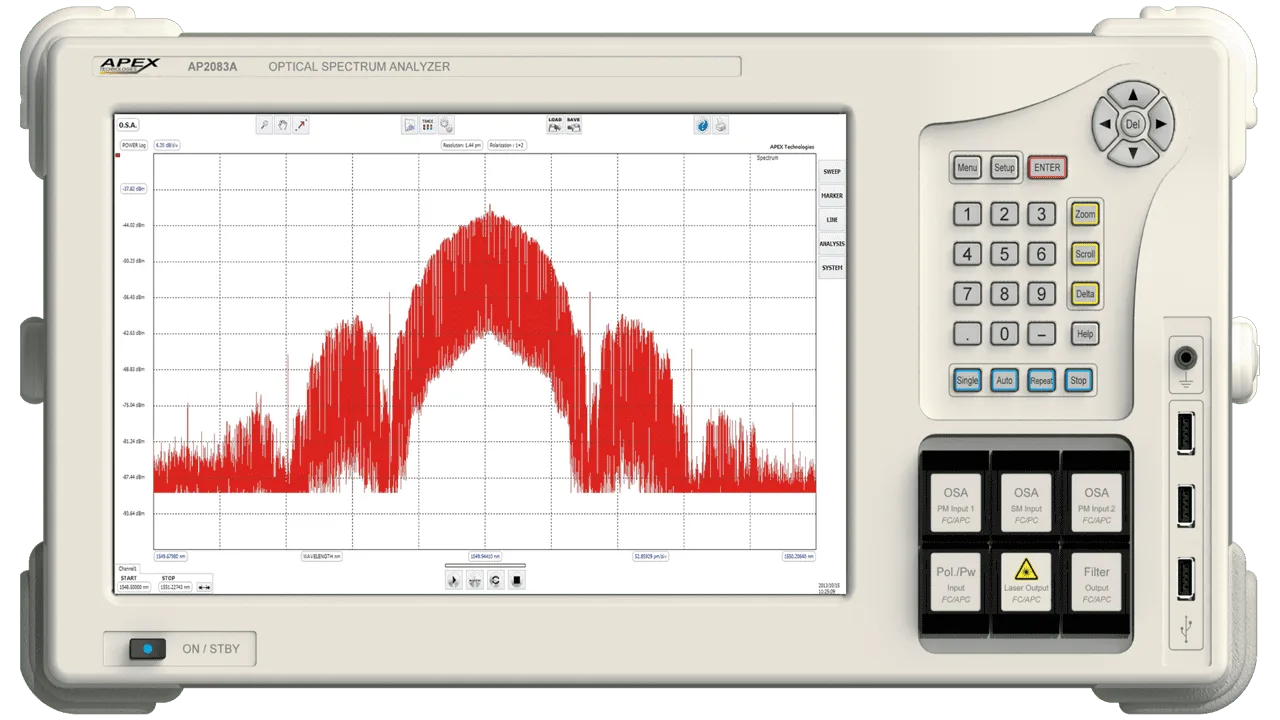This screenshot has width=1280, height=720.
Task: Select the magnifier zoom tool icon
Action: point(264,125)
